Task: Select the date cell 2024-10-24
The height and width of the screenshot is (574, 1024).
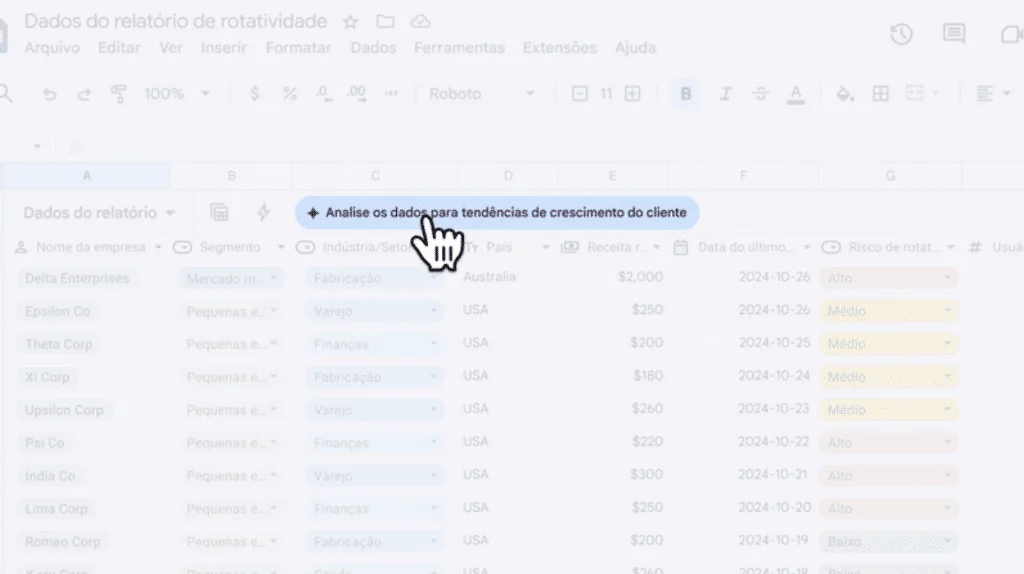Action: click(x=774, y=375)
